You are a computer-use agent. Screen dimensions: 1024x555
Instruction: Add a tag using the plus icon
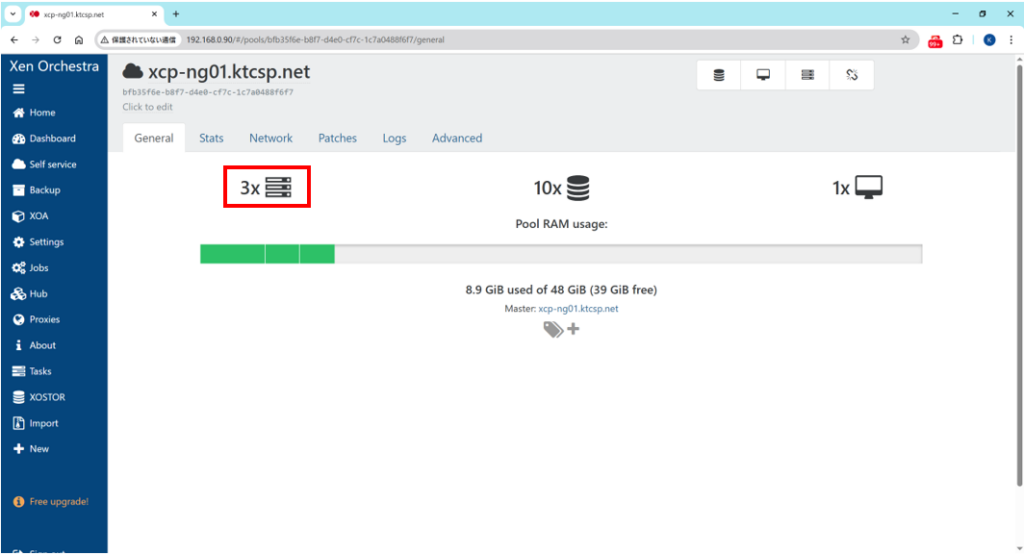pos(573,329)
